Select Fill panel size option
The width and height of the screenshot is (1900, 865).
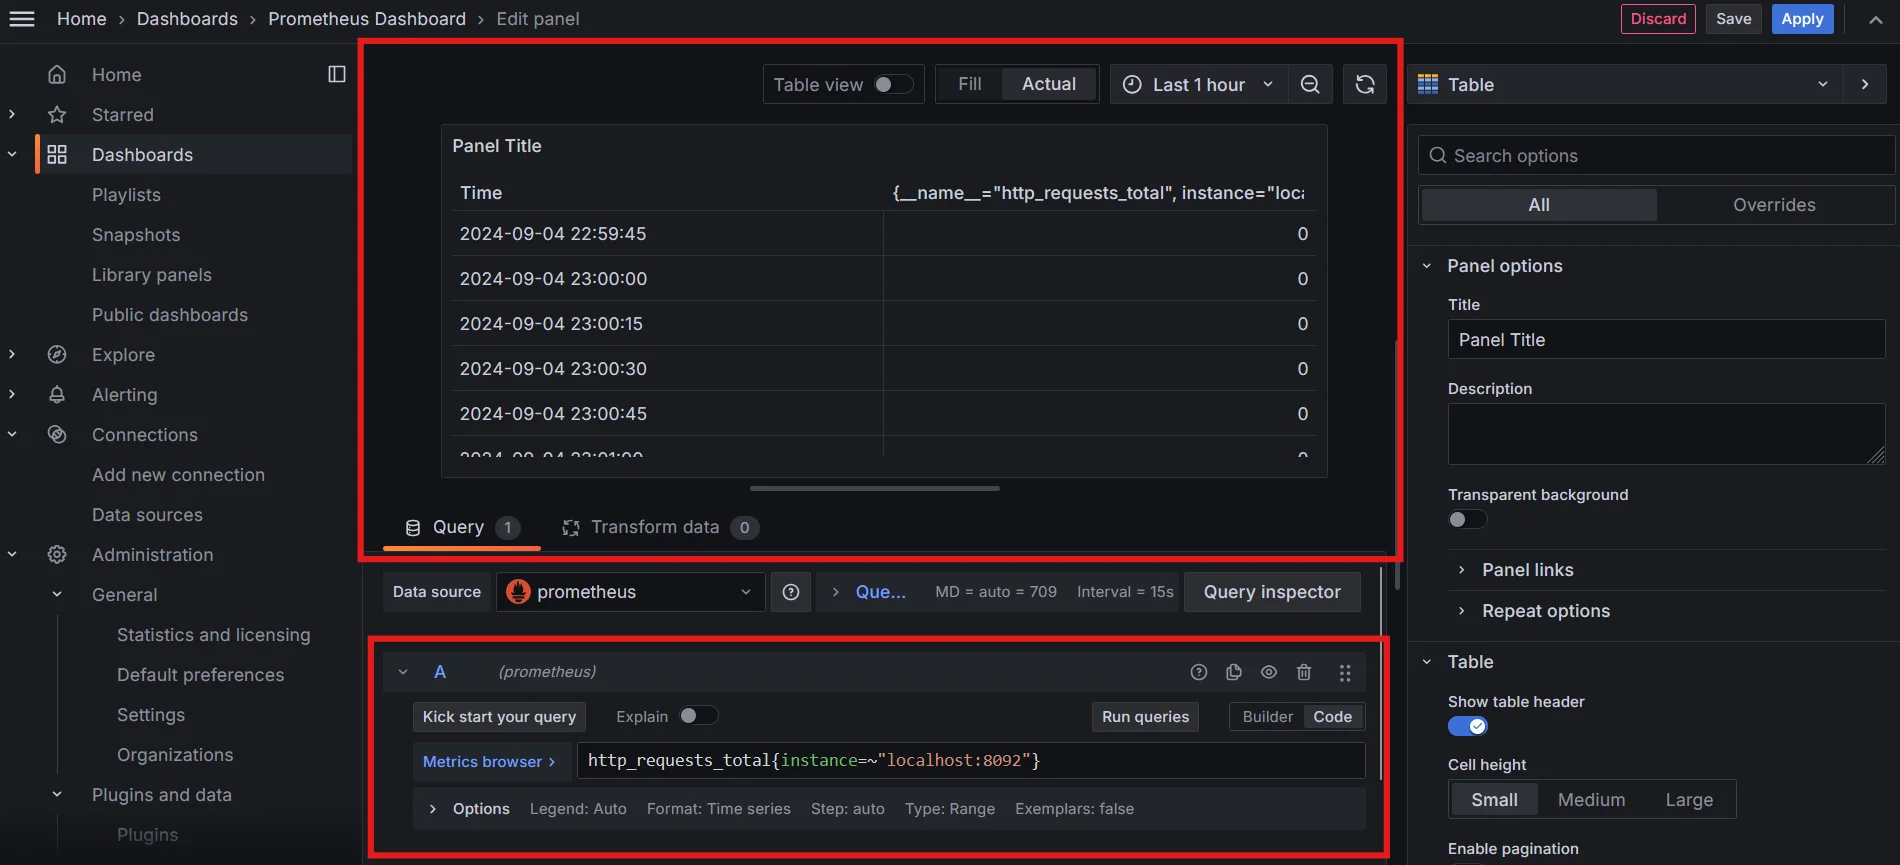969,85
